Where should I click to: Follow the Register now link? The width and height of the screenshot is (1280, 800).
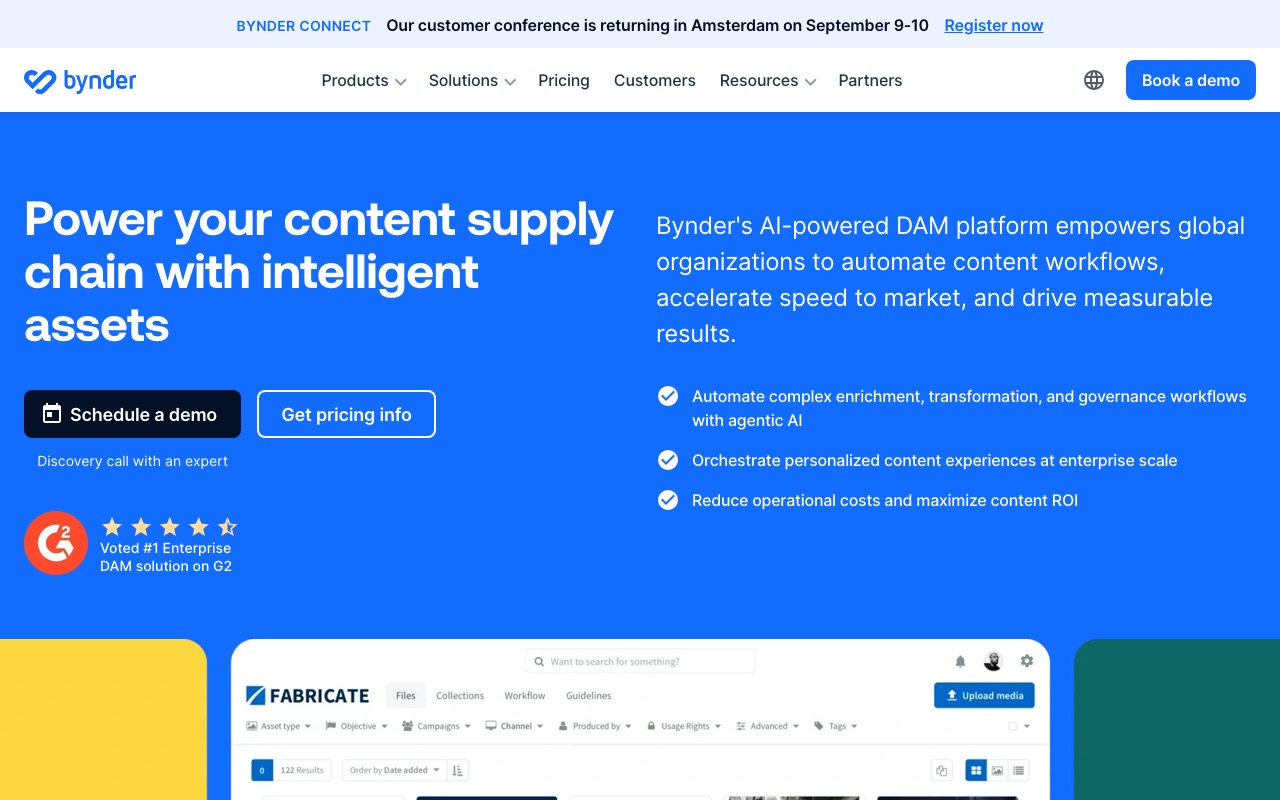coord(994,25)
